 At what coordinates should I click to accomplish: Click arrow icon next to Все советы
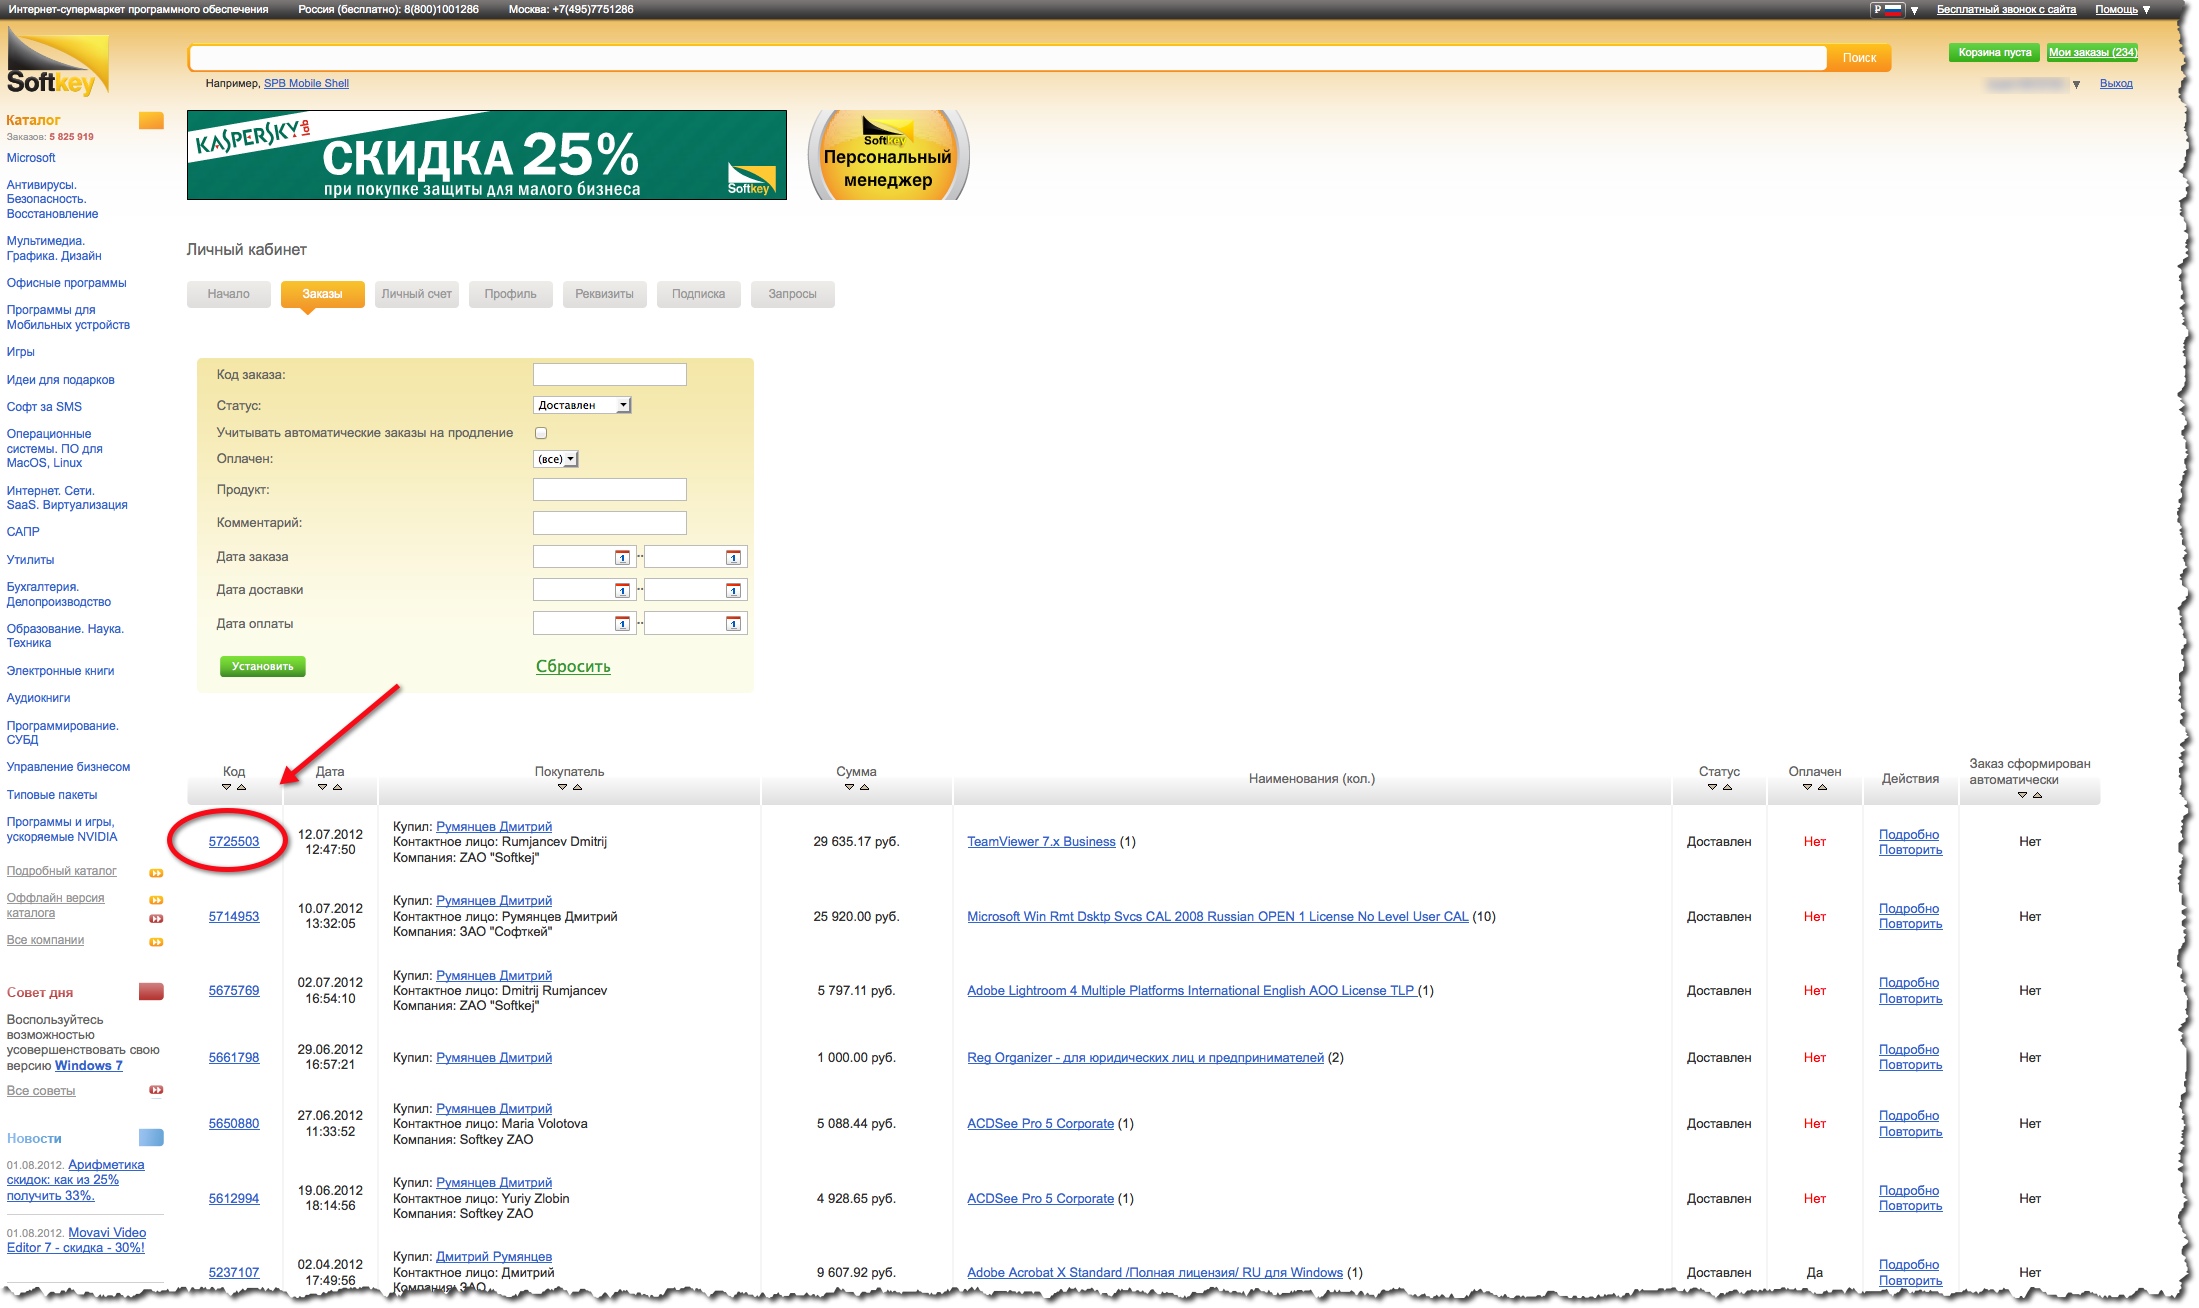pyautogui.click(x=156, y=1090)
